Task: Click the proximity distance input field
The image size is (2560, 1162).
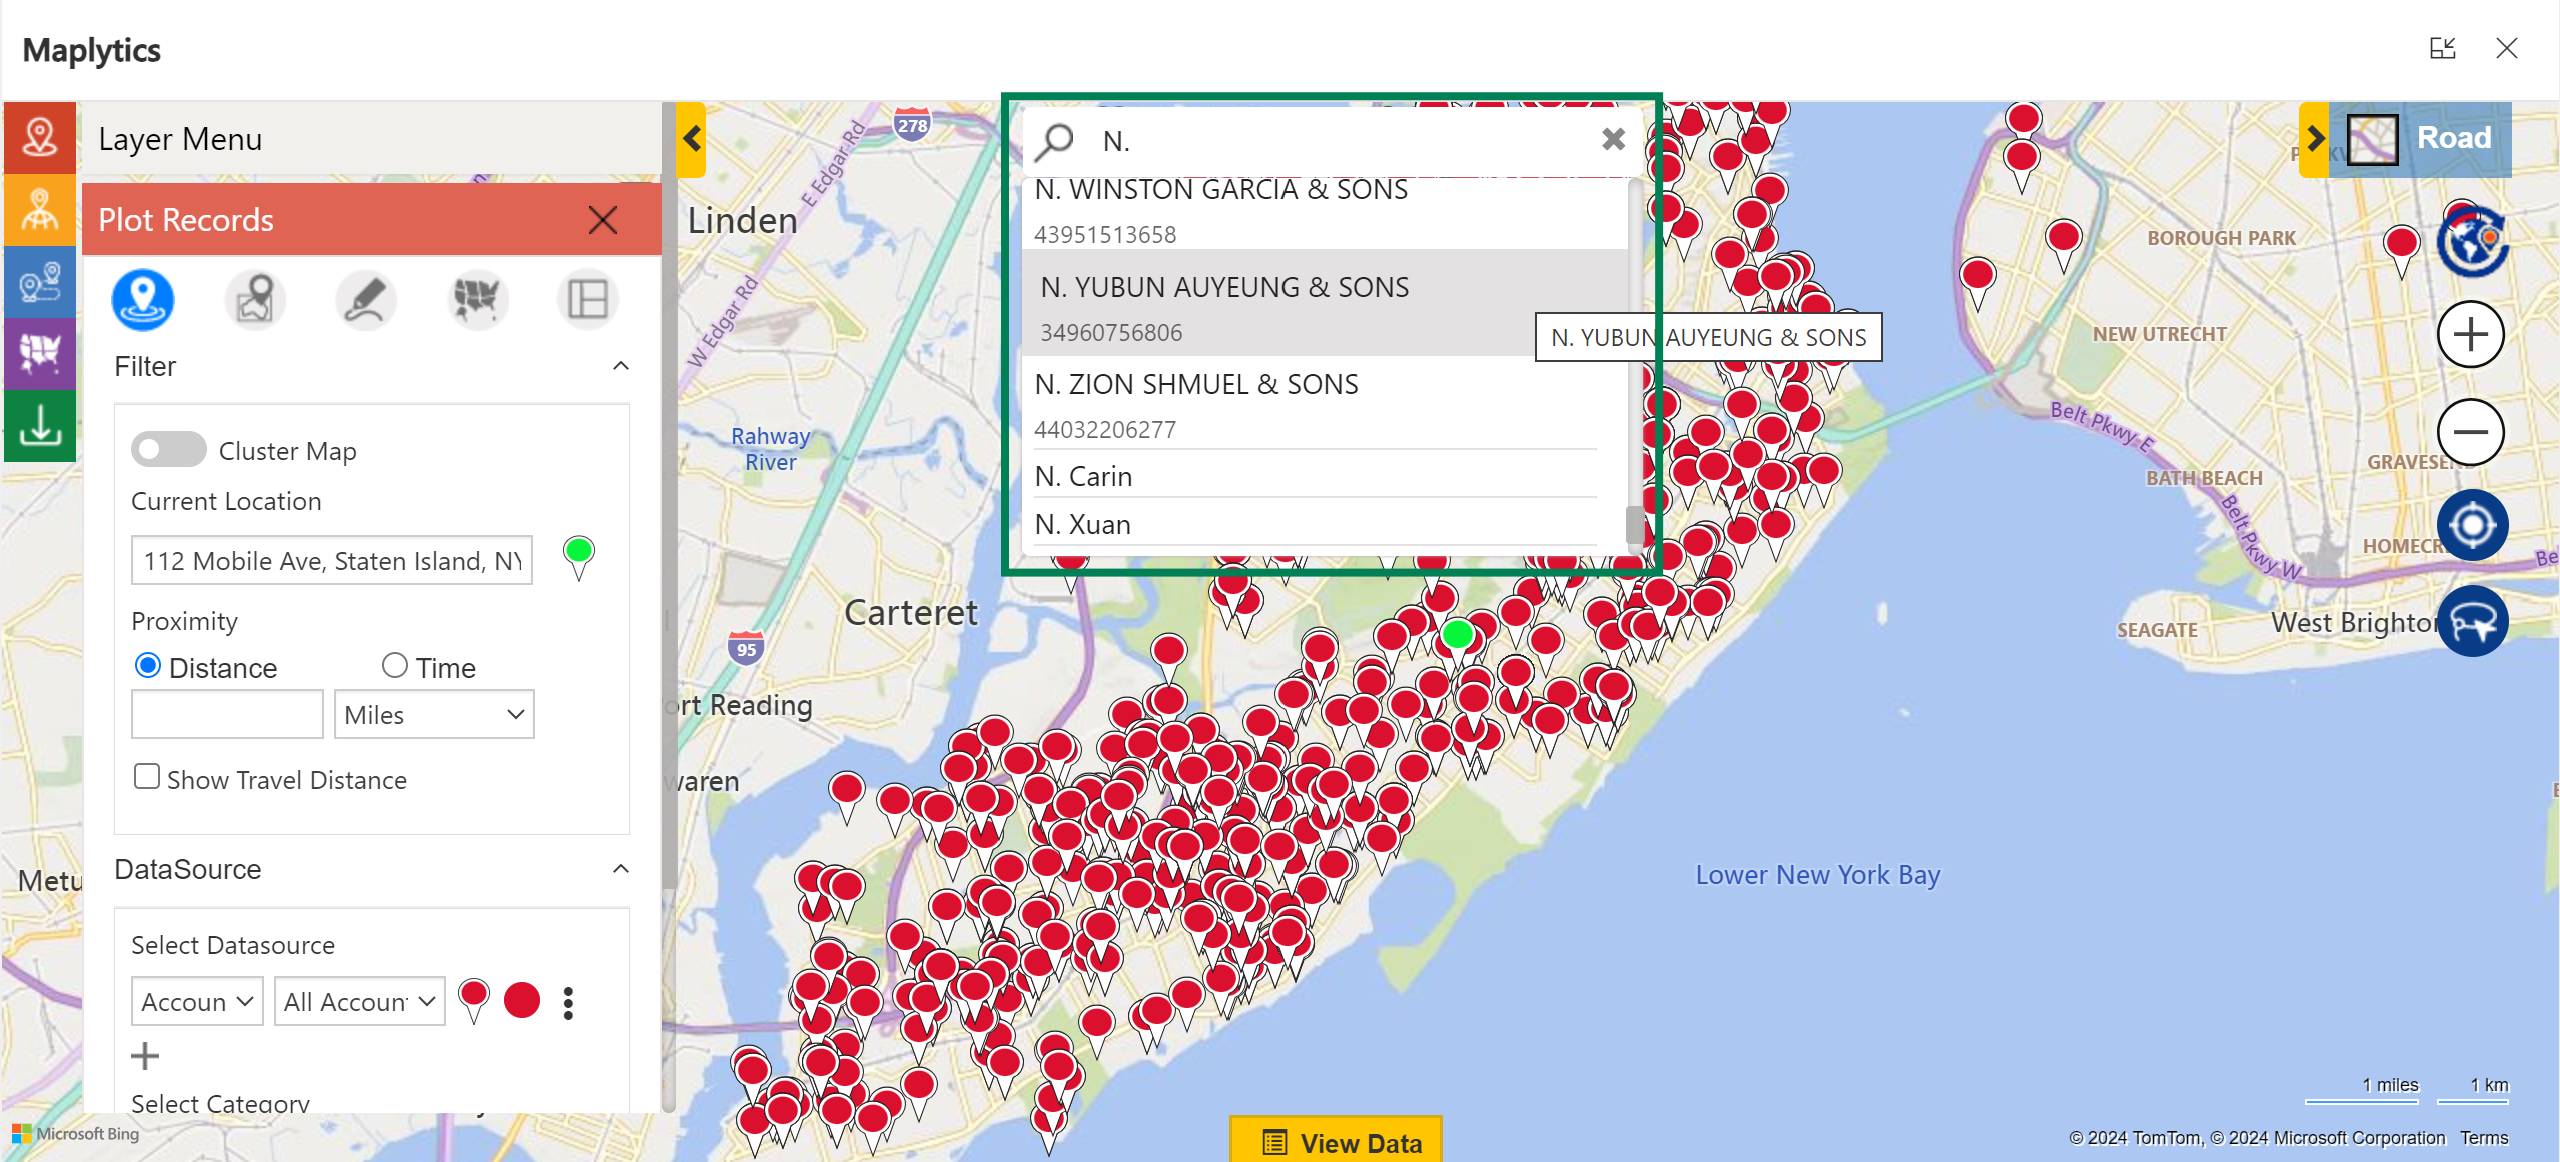Action: (227, 714)
